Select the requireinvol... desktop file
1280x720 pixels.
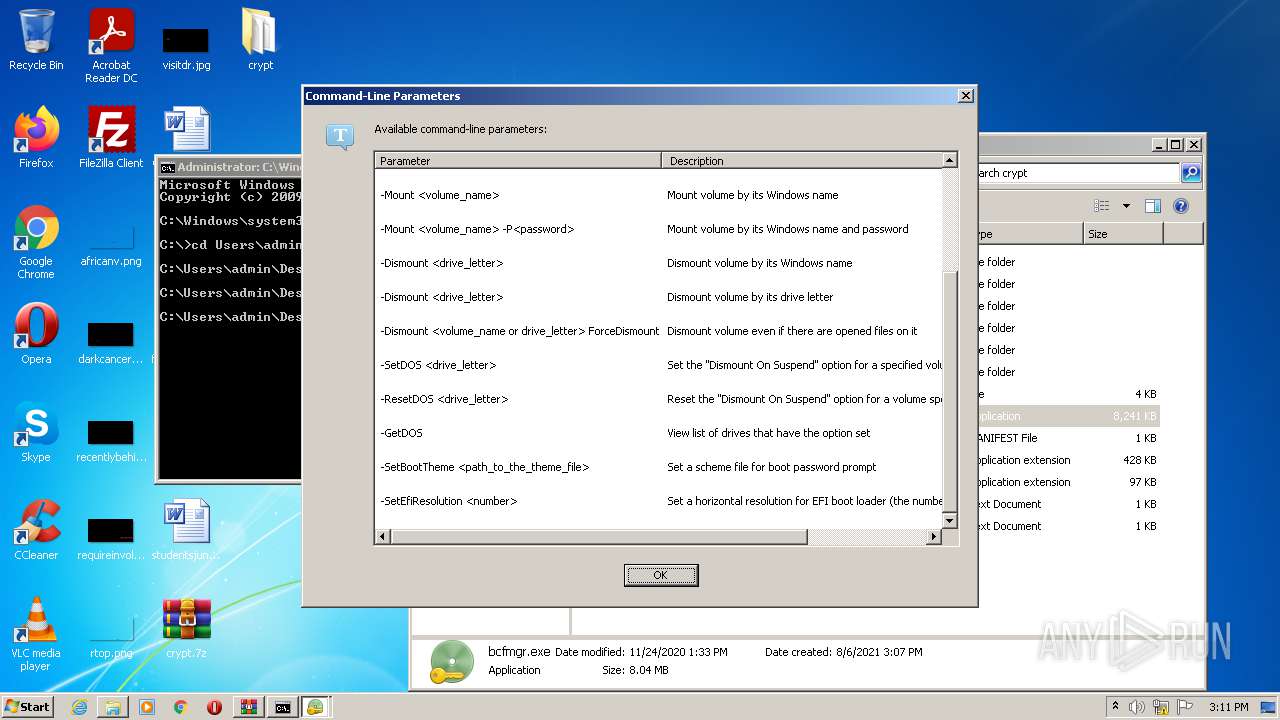pyautogui.click(x=111, y=538)
